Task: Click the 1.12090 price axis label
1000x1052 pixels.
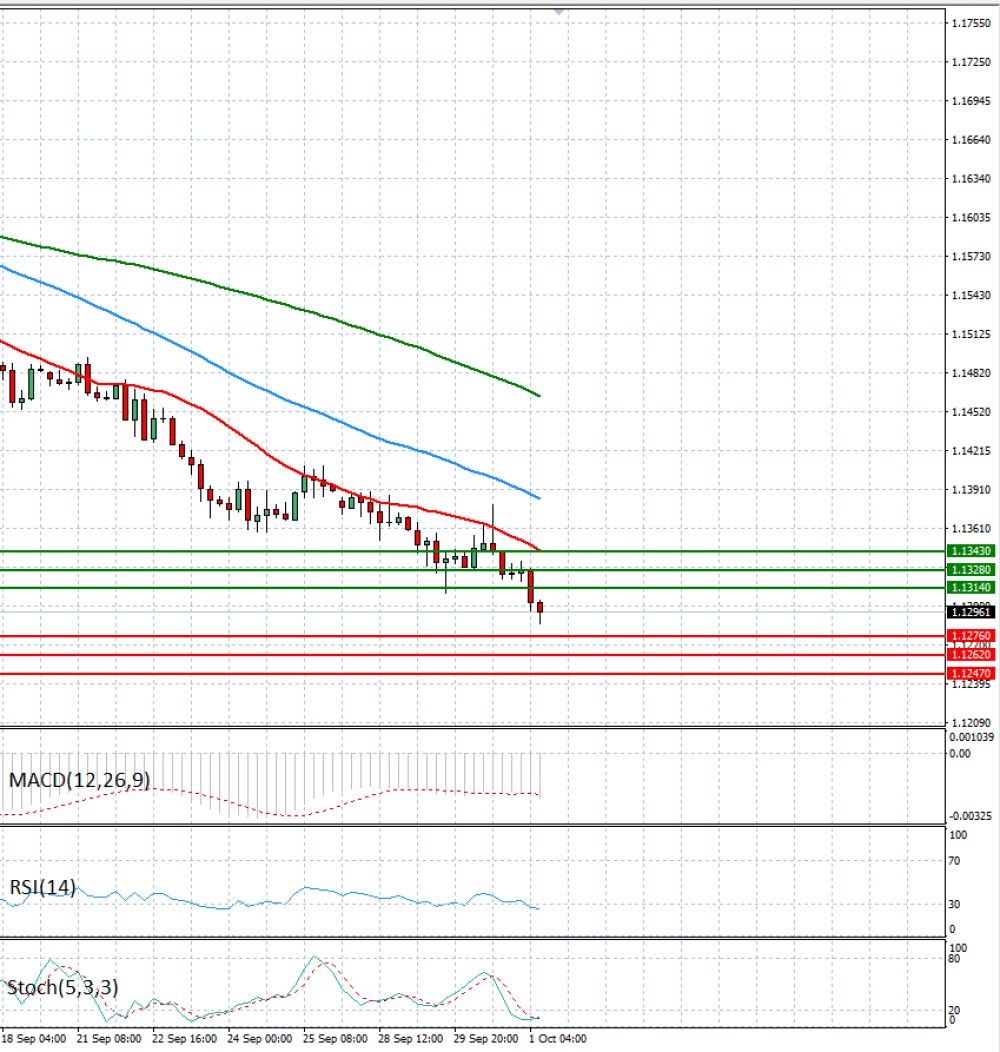Action: coord(971,723)
